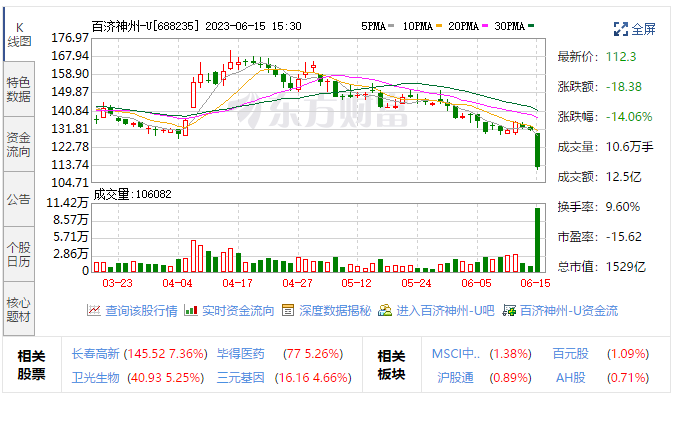Select the K线图 tab
Image resolution: width=675 pixels, height=421 pixels.
pos(19,34)
